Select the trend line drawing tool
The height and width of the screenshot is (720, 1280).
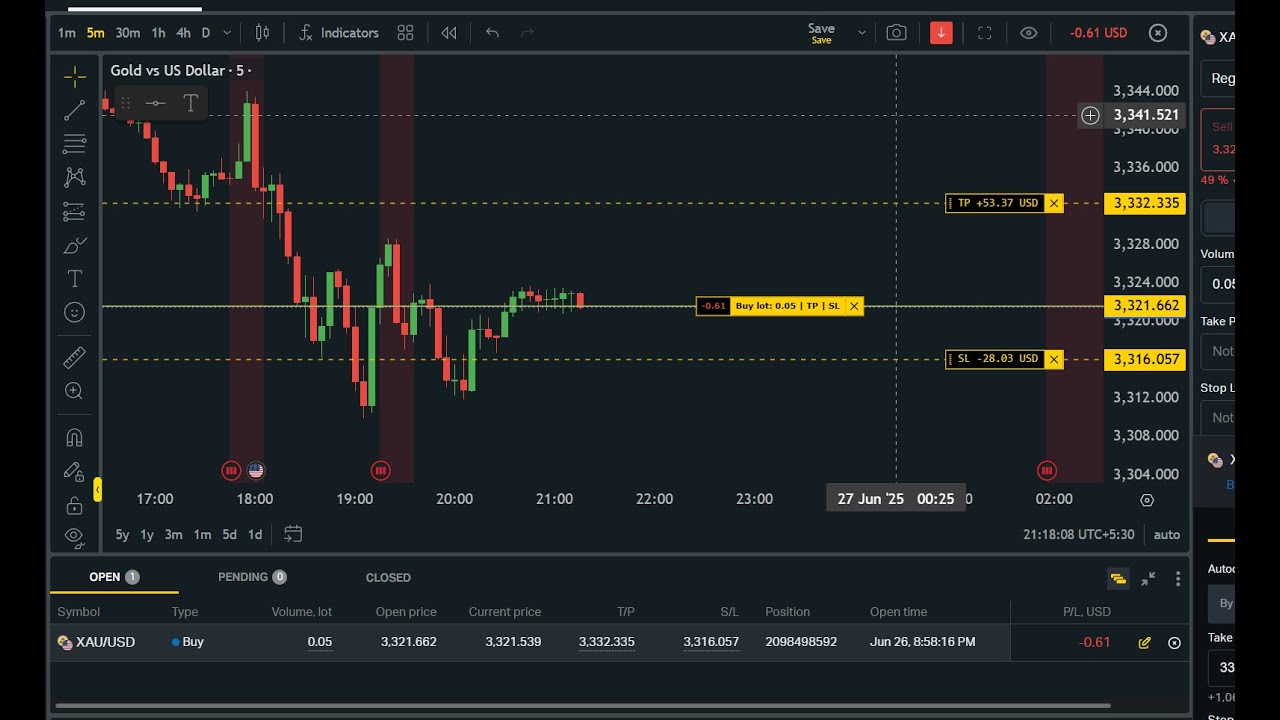point(74,111)
